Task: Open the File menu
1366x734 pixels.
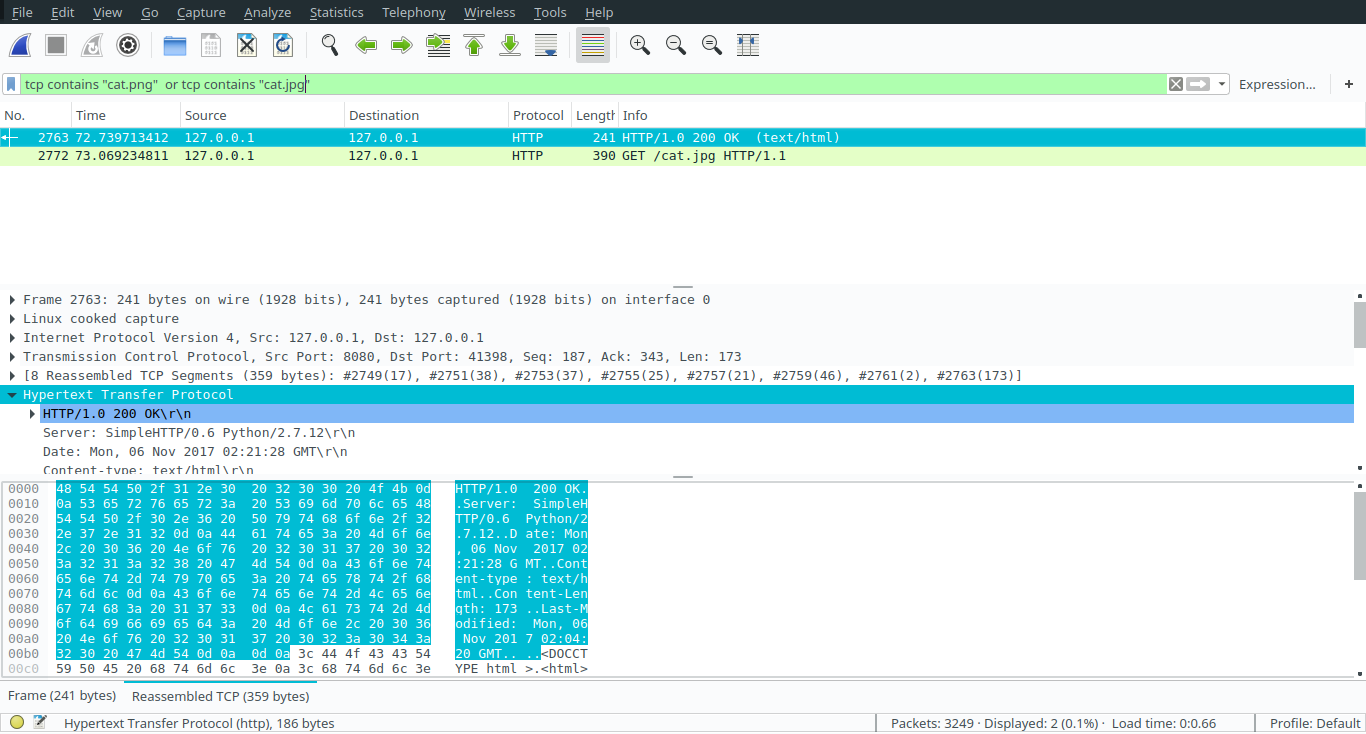Action: click(22, 12)
